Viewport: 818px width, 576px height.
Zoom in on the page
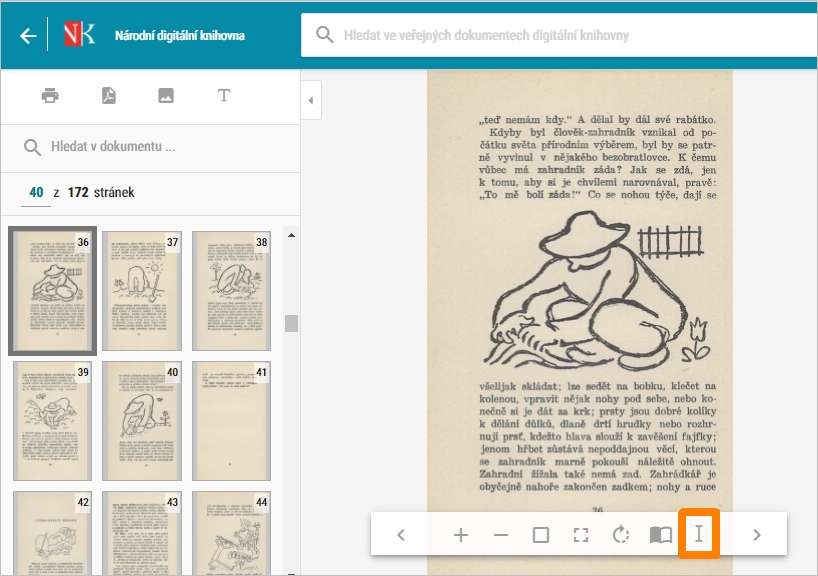coord(461,535)
